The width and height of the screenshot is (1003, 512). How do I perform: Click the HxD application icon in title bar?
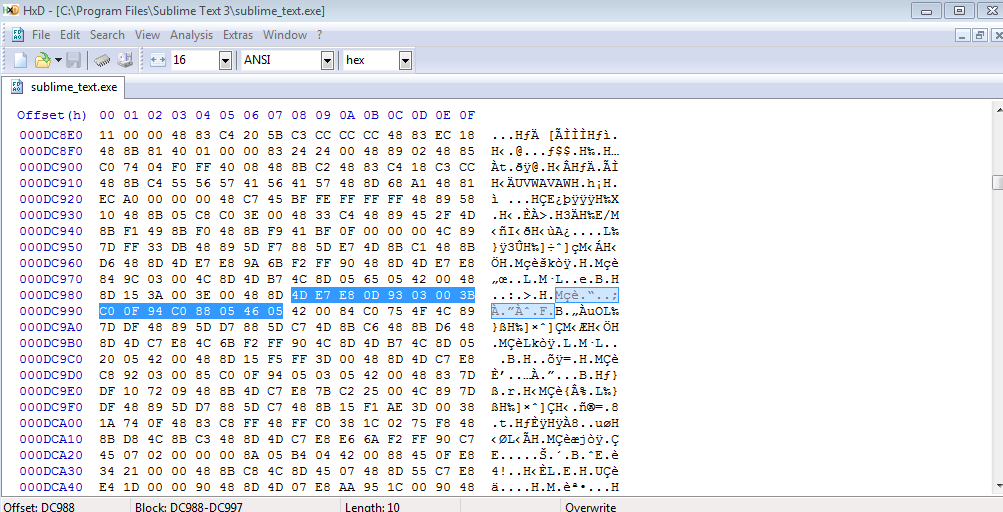click(11, 10)
